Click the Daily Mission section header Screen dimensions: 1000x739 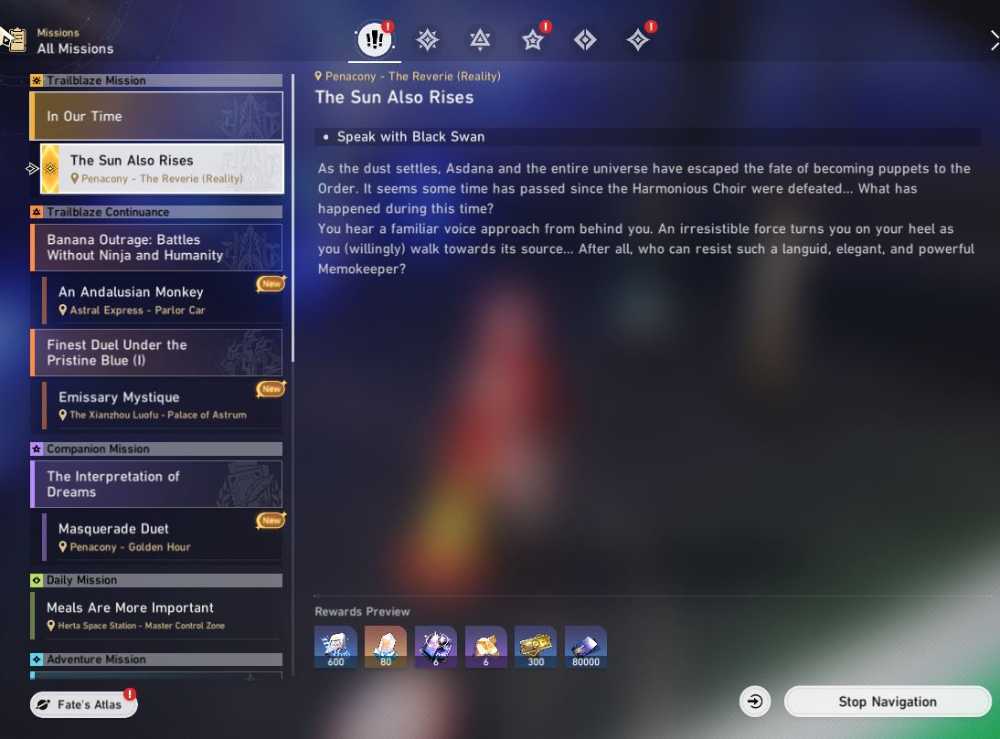156,580
